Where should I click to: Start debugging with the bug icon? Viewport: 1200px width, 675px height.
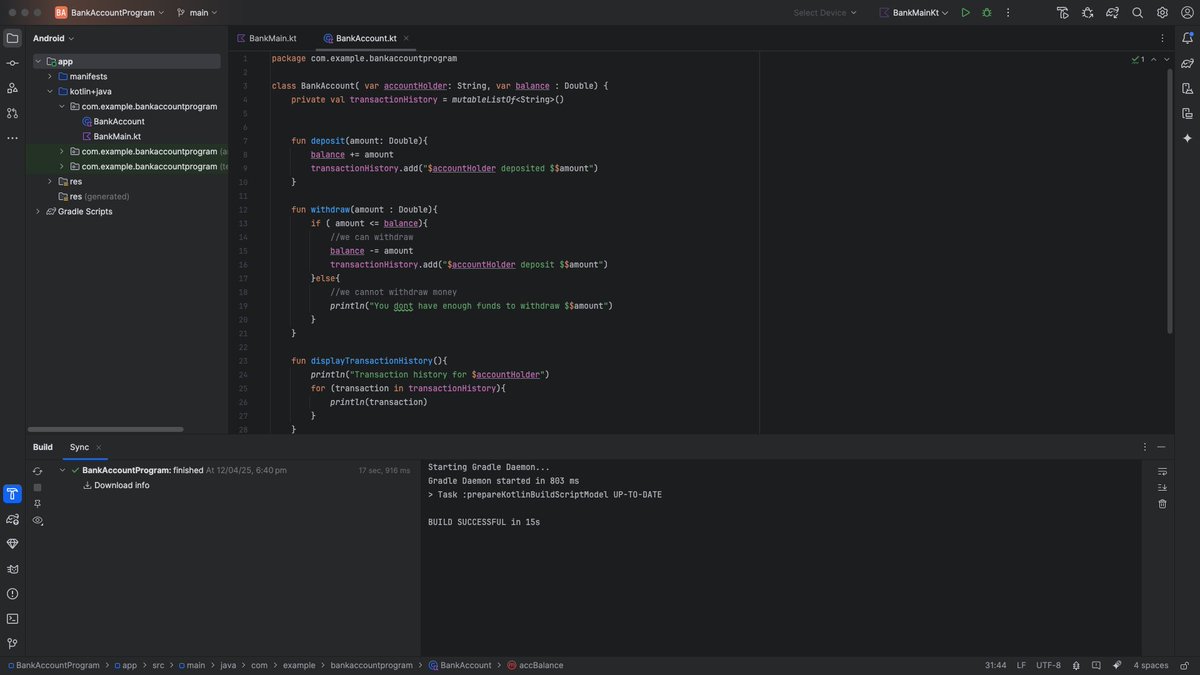(986, 12)
